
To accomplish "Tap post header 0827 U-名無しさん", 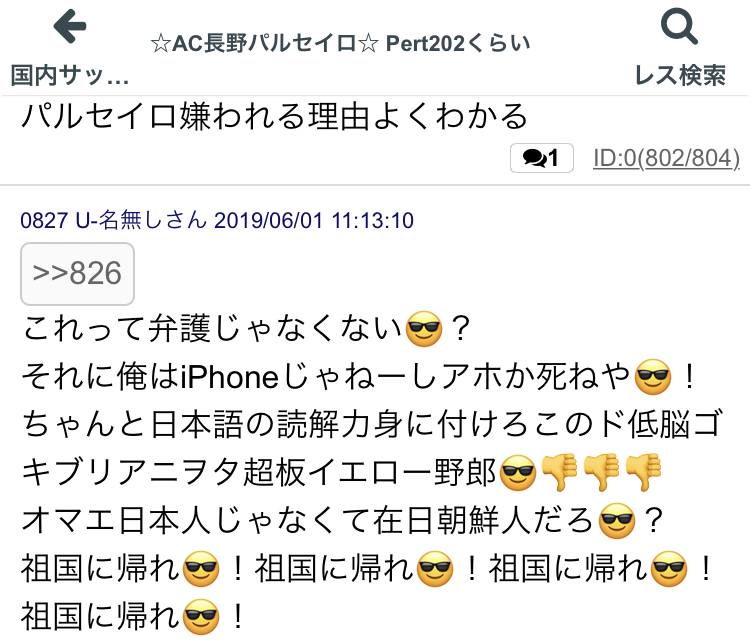I will coord(113,221).
